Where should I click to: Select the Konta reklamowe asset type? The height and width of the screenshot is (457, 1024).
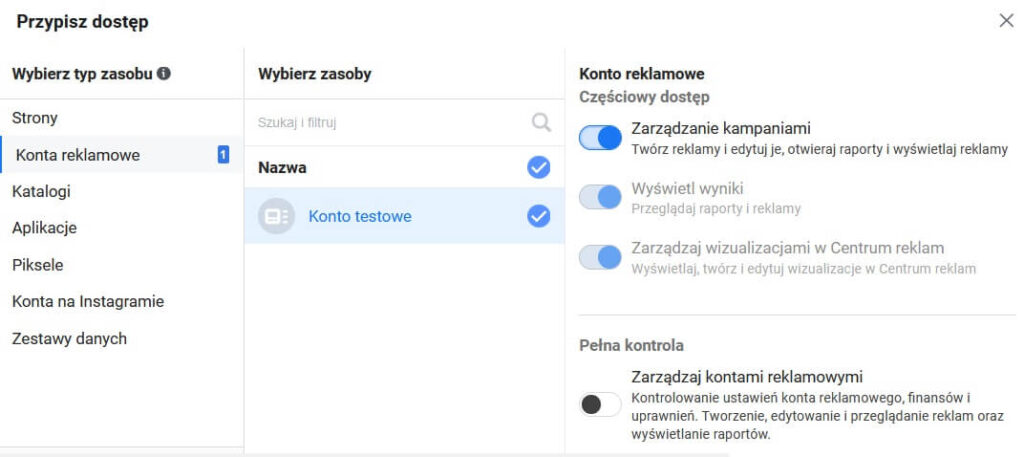pyautogui.click(x=121, y=155)
